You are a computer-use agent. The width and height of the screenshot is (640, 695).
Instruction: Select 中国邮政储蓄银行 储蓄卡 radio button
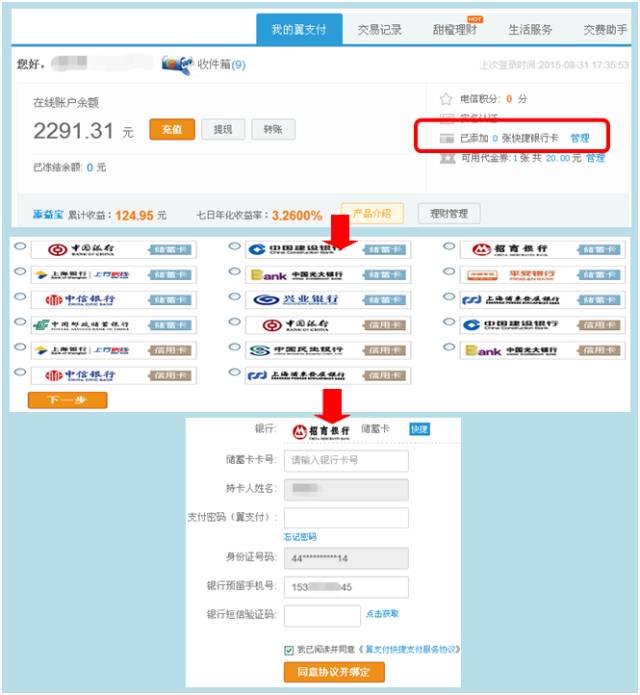click(20, 322)
